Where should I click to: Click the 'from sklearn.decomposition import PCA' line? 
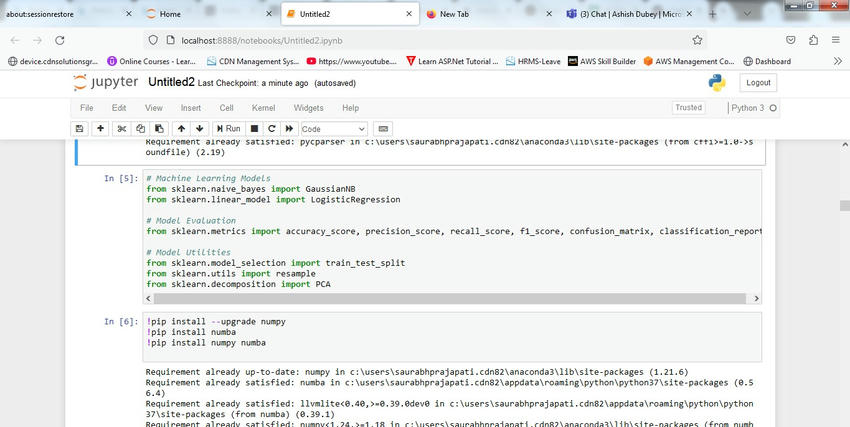tap(238, 284)
